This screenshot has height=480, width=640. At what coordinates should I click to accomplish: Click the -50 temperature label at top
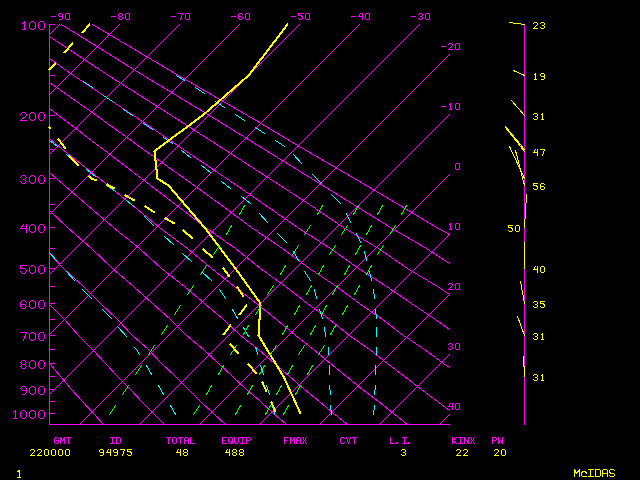(300, 17)
